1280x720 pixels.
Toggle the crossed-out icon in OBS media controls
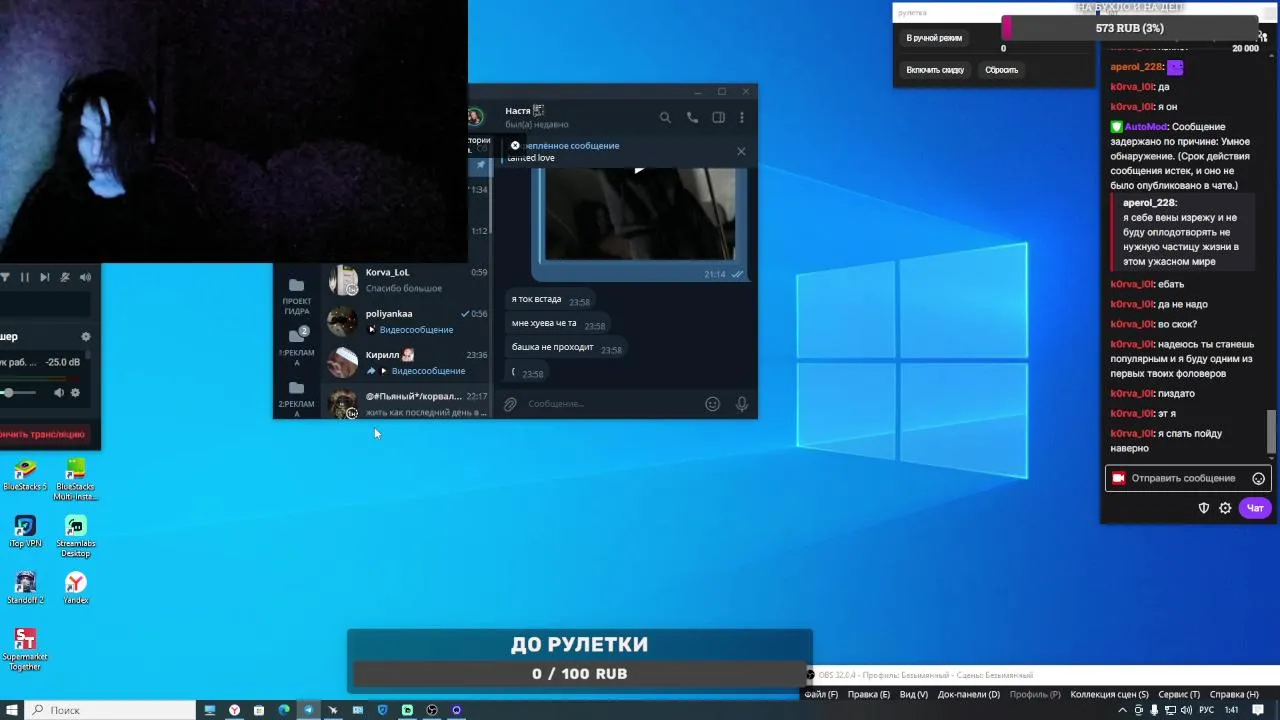(65, 277)
